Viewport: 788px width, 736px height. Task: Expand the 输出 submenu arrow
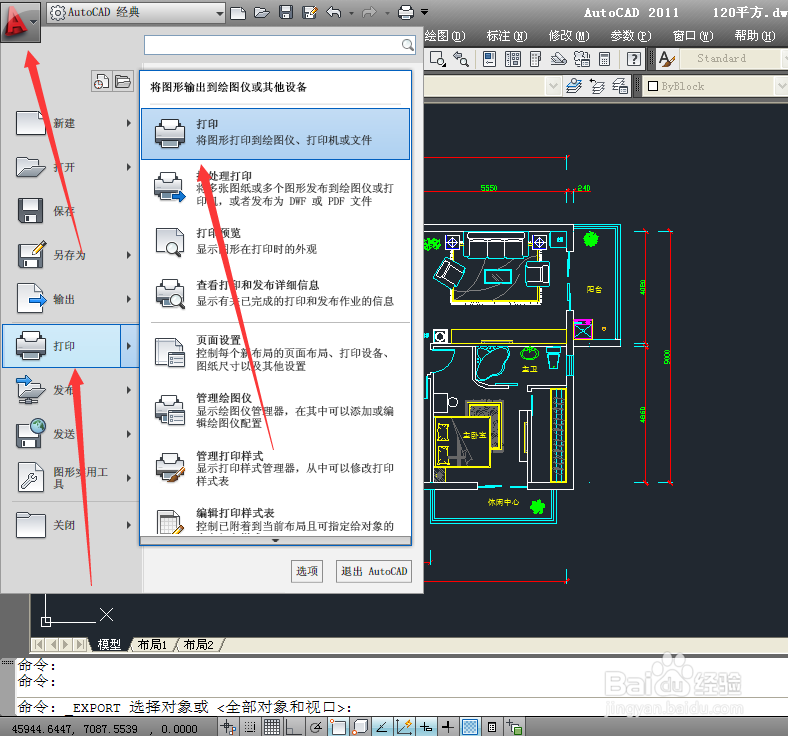click(x=129, y=299)
